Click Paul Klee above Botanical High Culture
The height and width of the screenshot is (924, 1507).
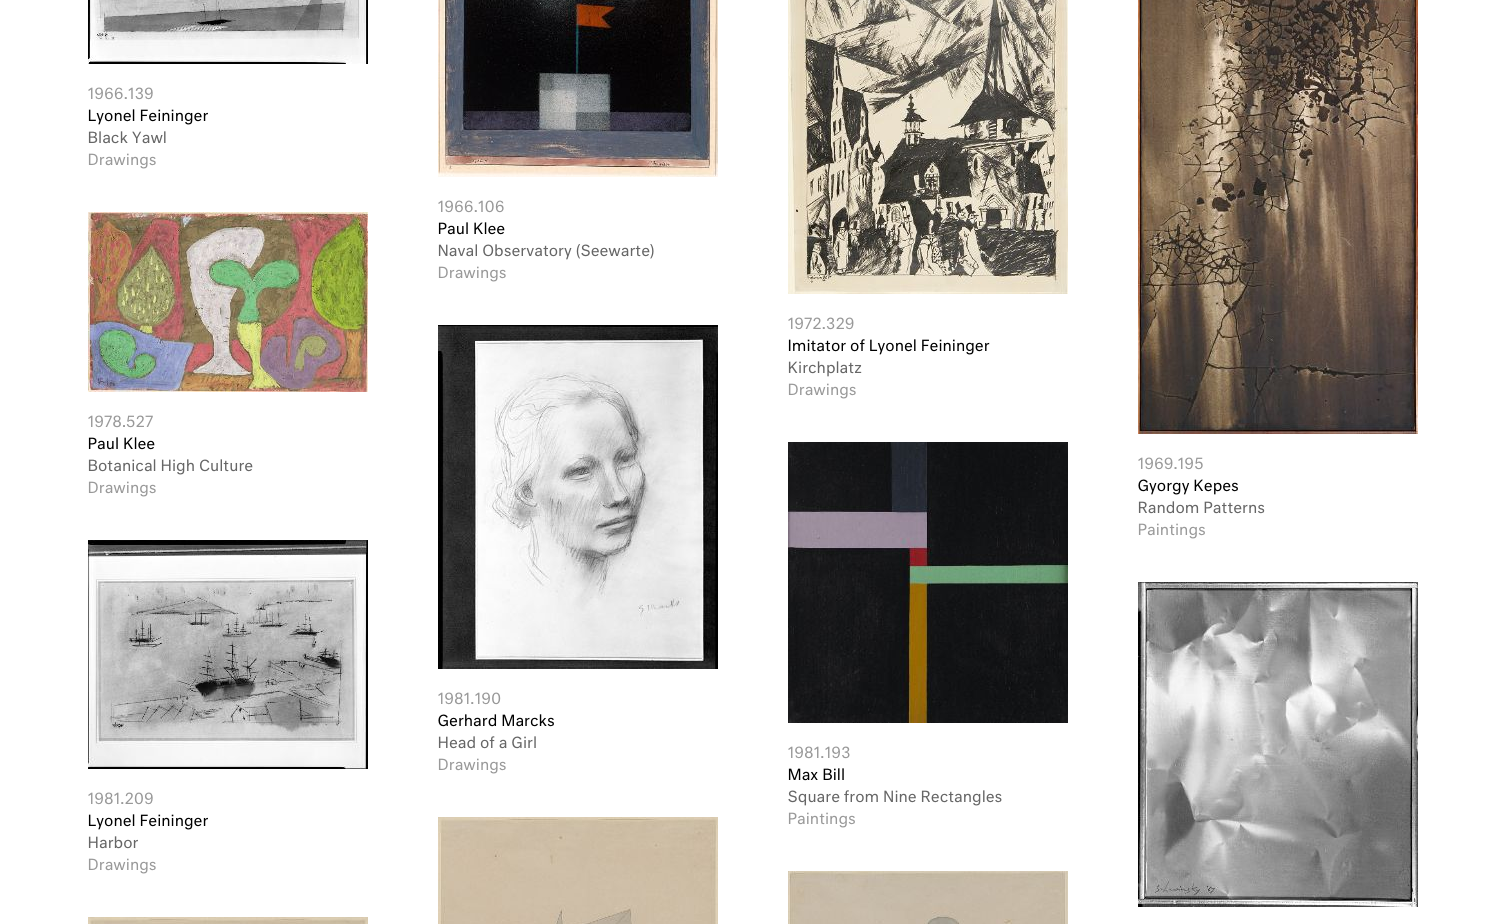click(120, 444)
